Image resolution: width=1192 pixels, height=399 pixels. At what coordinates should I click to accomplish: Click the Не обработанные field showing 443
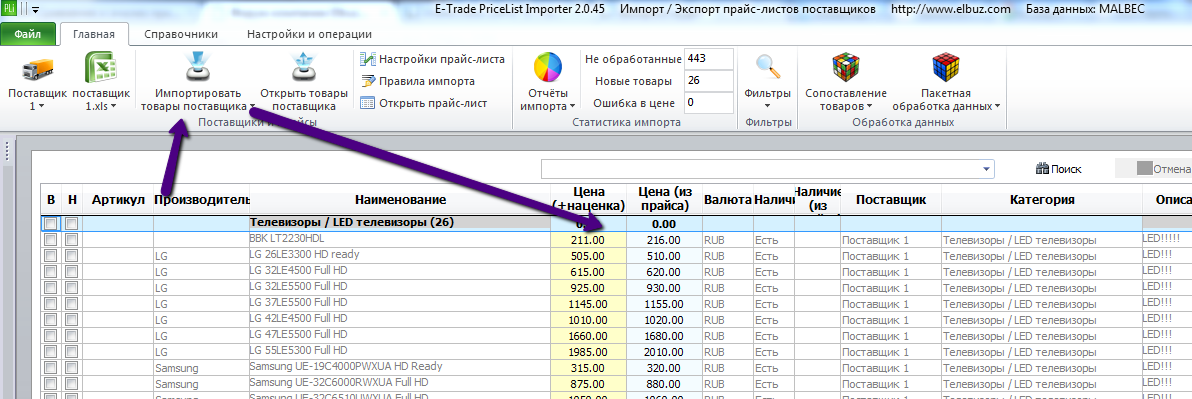tap(709, 59)
